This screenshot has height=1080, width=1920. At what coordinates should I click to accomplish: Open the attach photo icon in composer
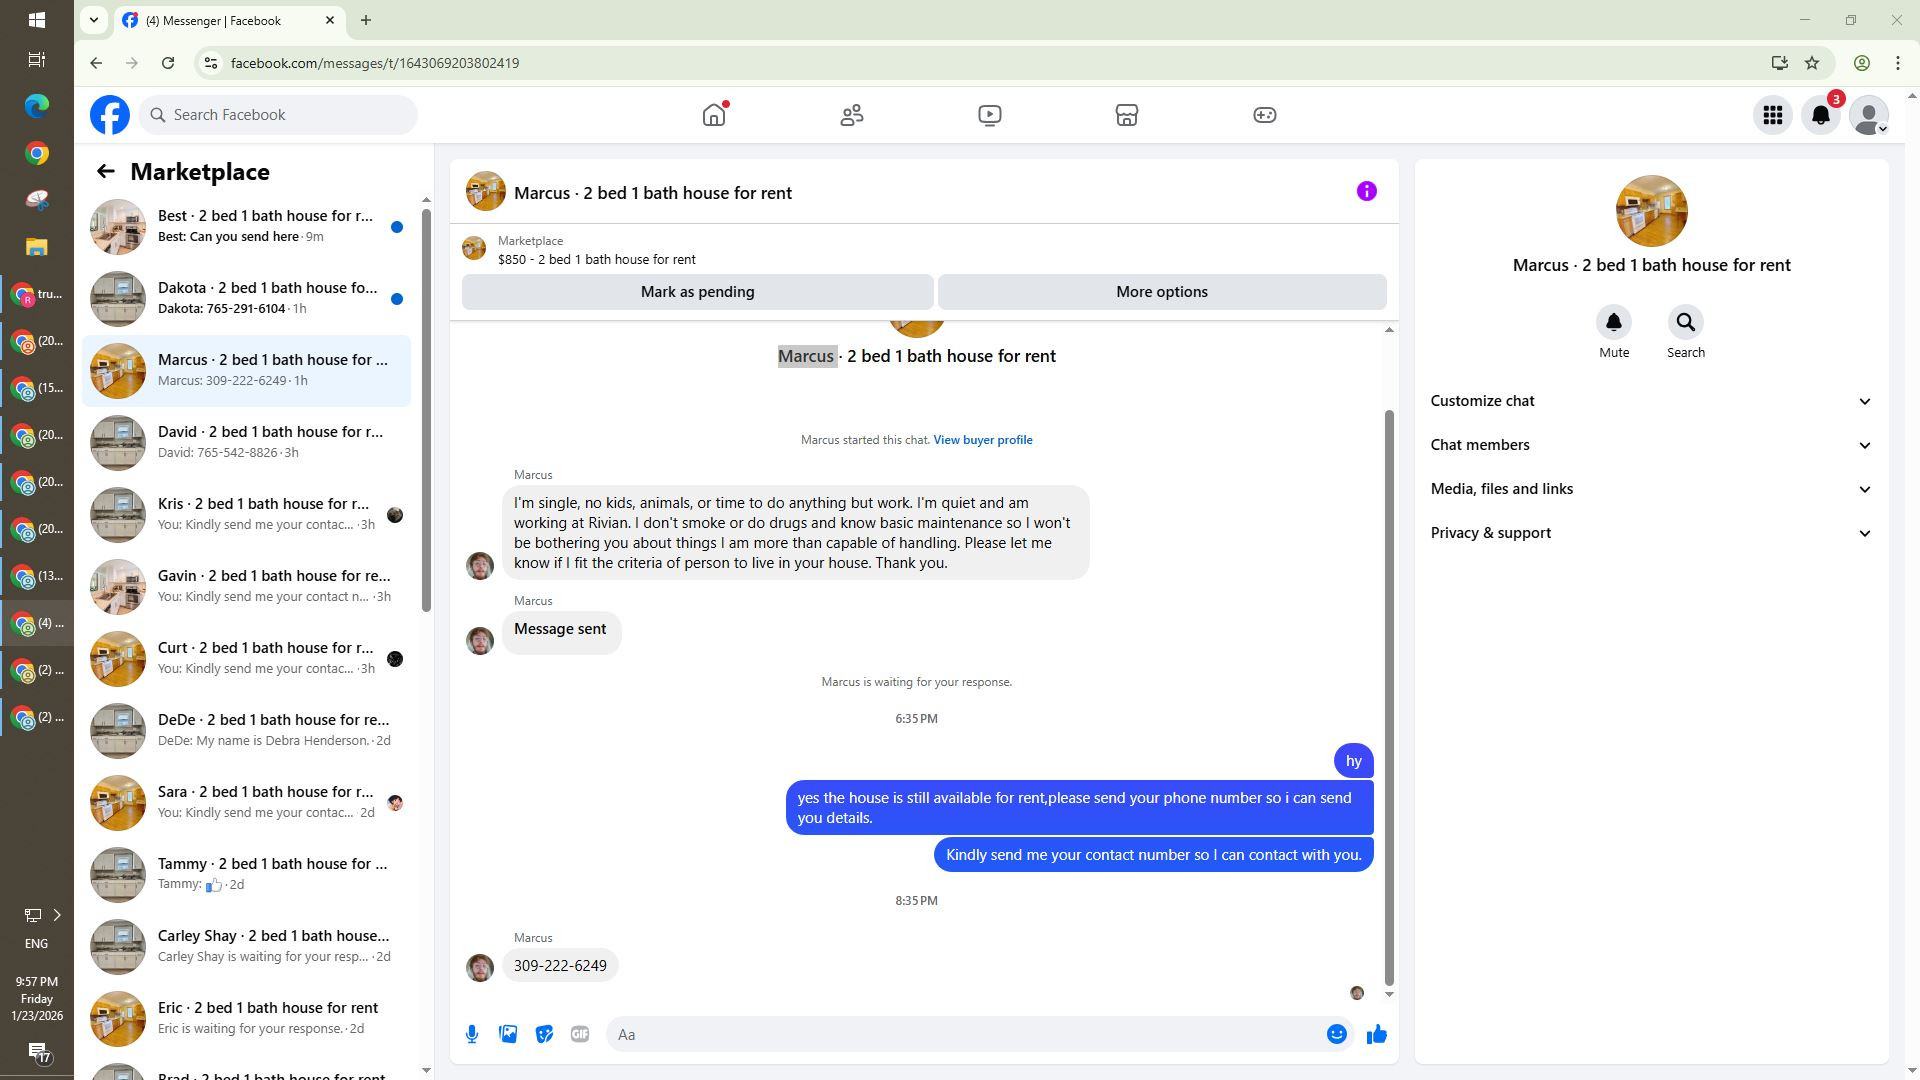pyautogui.click(x=508, y=1035)
